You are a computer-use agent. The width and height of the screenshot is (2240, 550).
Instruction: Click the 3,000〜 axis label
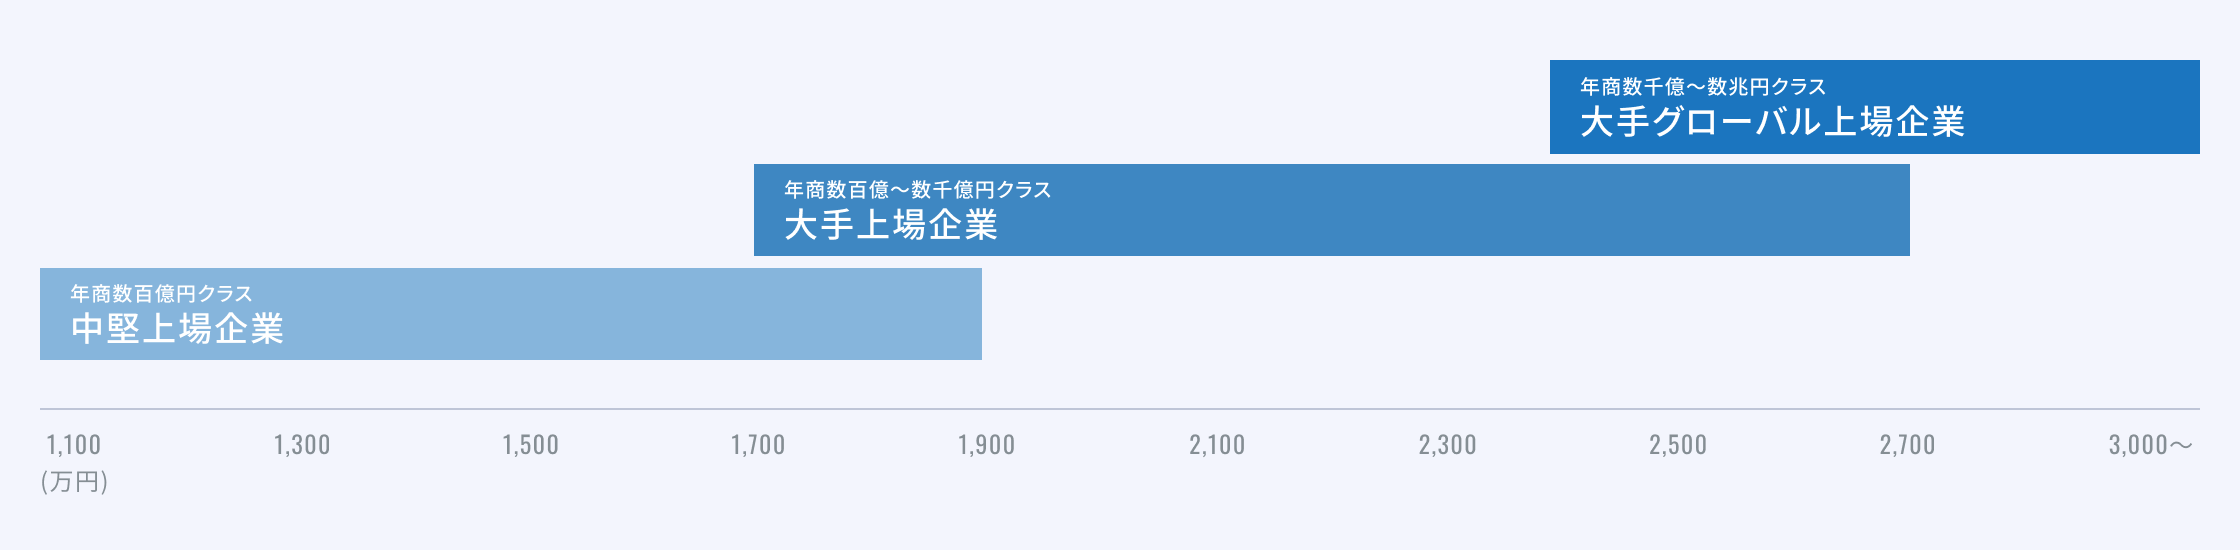pyautogui.click(x=2151, y=445)
